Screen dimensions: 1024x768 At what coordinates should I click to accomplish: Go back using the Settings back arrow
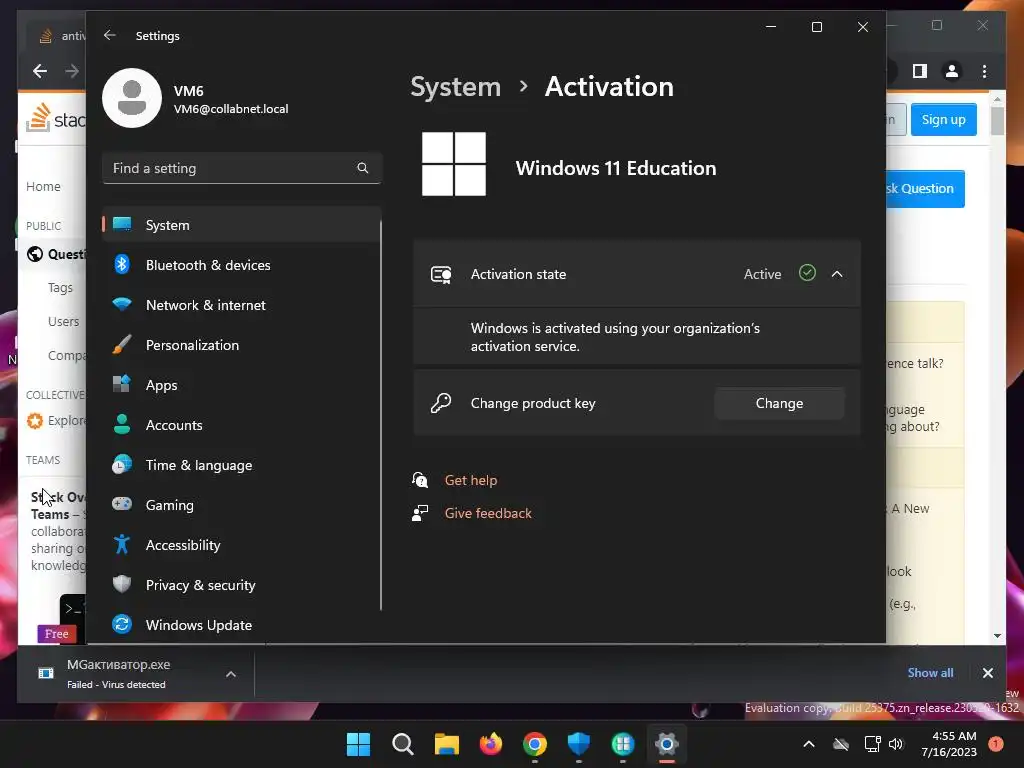click(109, 35)
